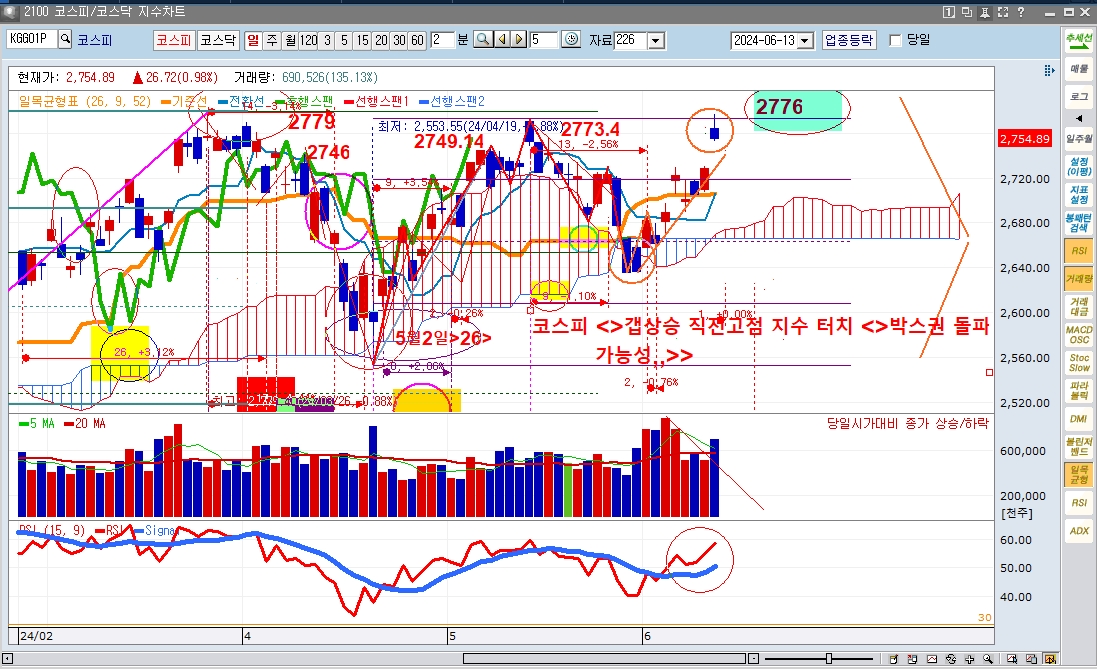Screen dimensions: 1097x669
Task: Click the left arrow chart shift icon
Action: 502,40
